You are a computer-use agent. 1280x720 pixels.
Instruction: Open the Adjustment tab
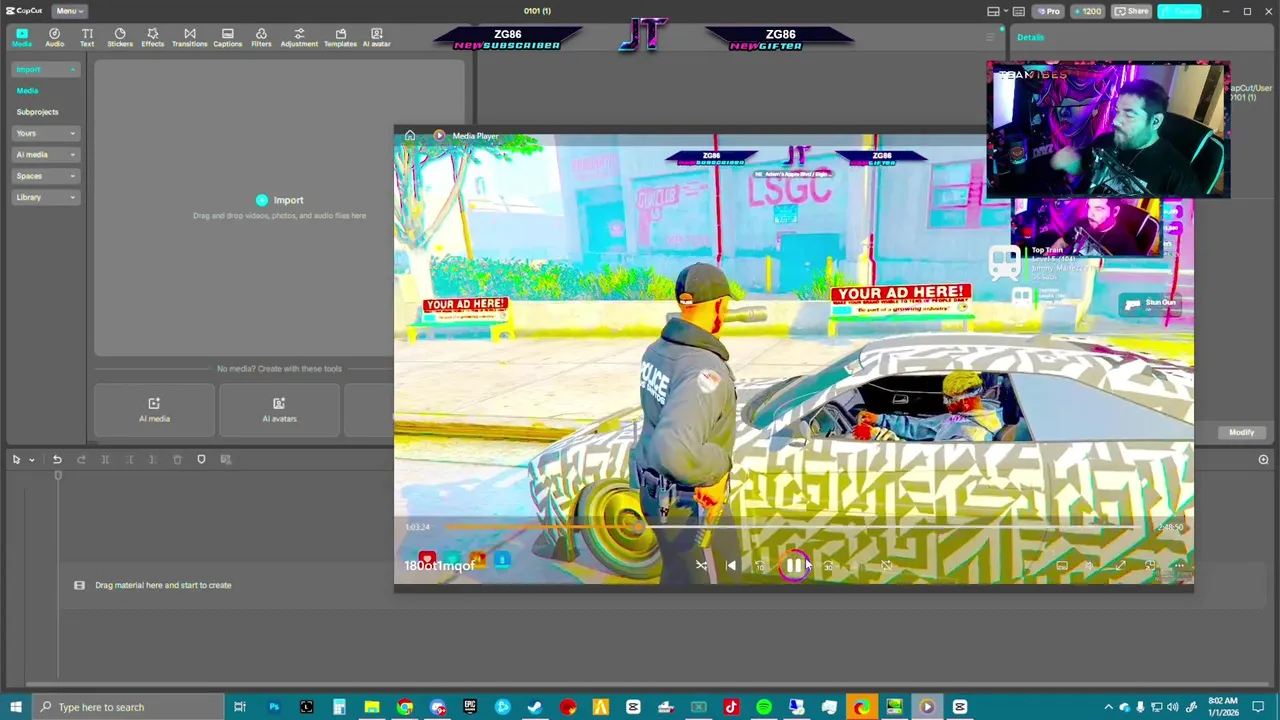pyautogui.click(x=299, y=37)
